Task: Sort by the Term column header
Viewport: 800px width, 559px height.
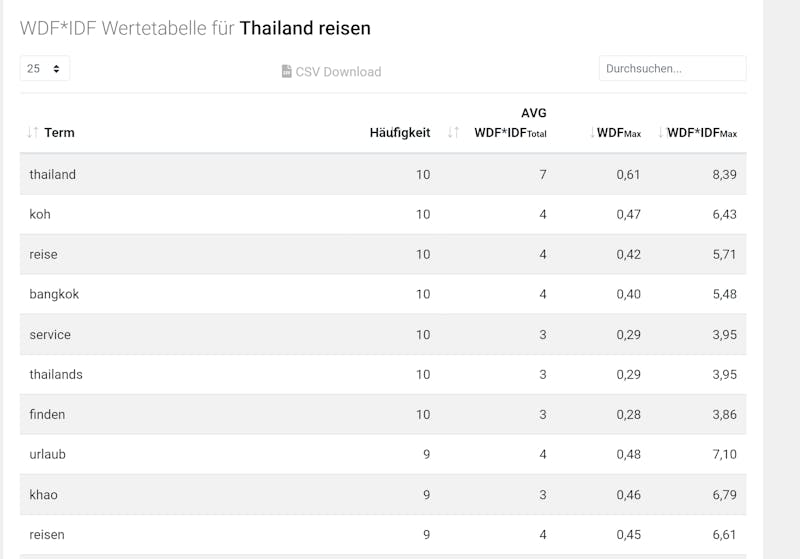Action: pyautogui.click(x=59, y=133)
